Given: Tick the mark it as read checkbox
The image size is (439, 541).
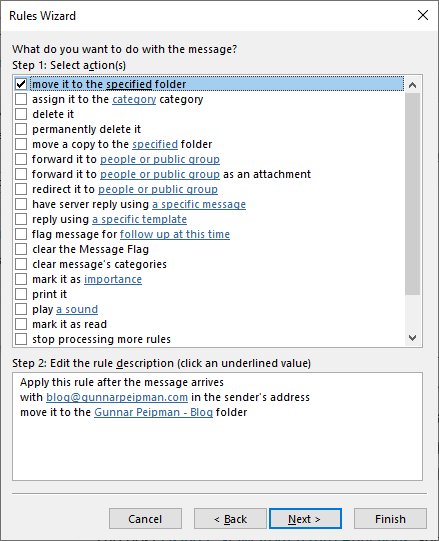Looking at the screenshot, I should click(21, 324).
